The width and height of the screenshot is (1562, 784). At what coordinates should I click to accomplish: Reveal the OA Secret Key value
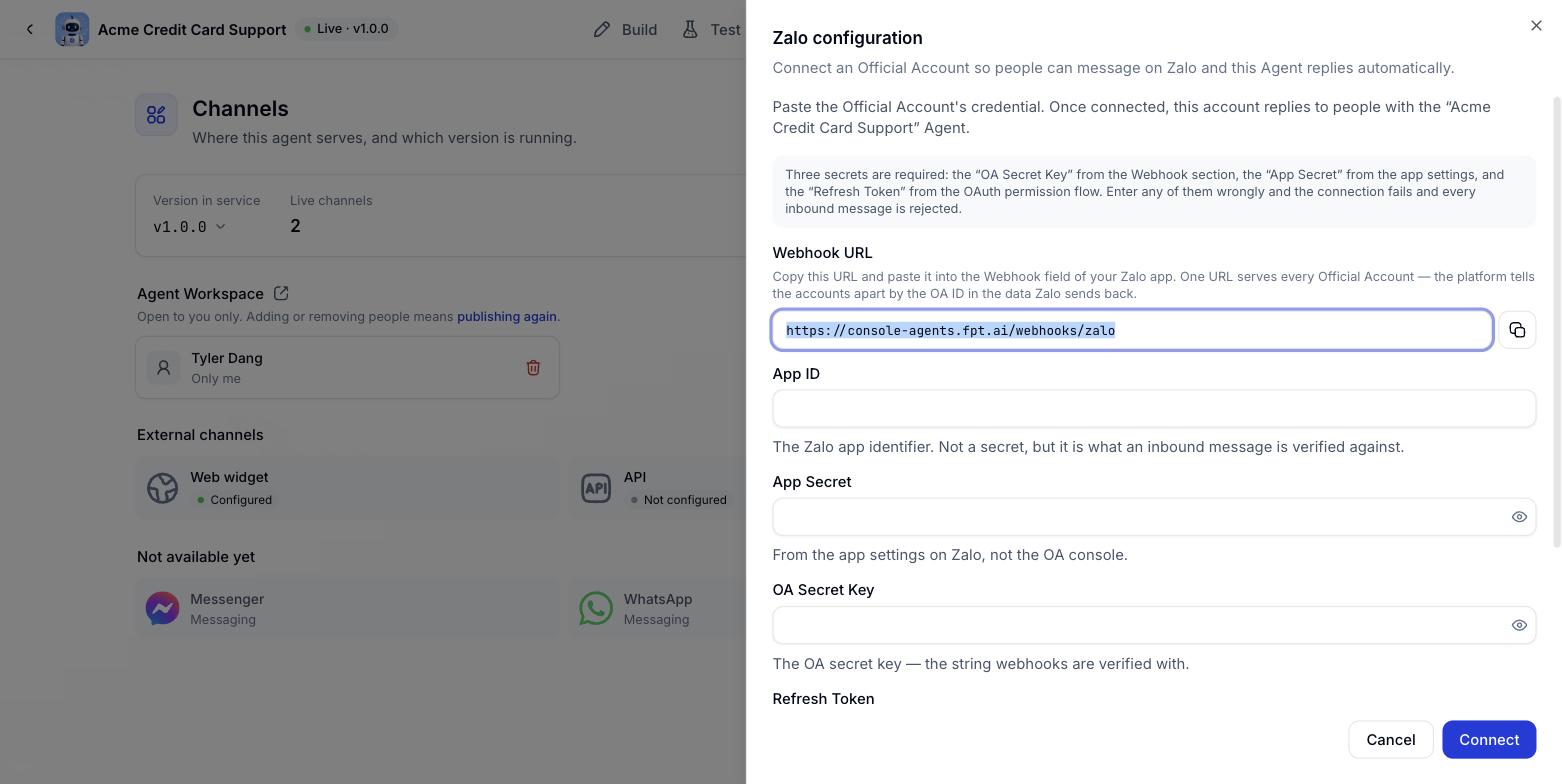click(x=1519, y=625)
